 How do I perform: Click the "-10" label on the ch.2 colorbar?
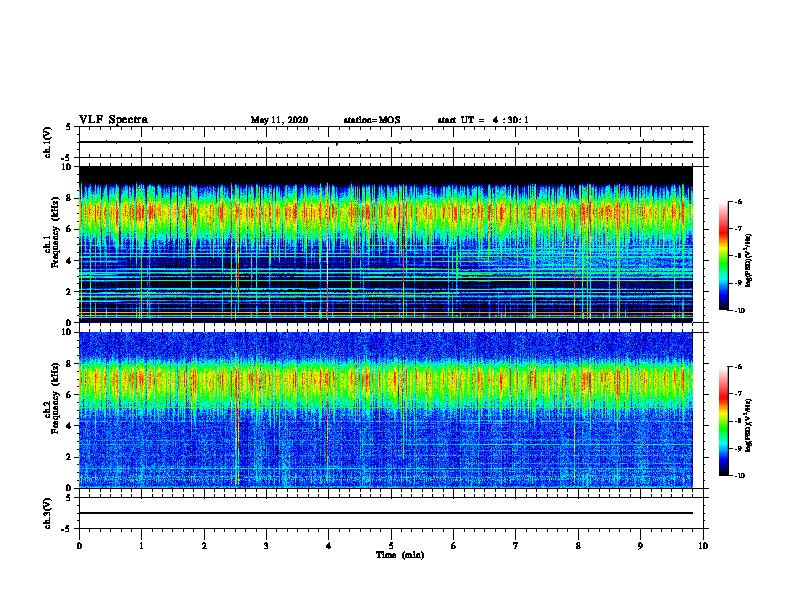[739, 476]
